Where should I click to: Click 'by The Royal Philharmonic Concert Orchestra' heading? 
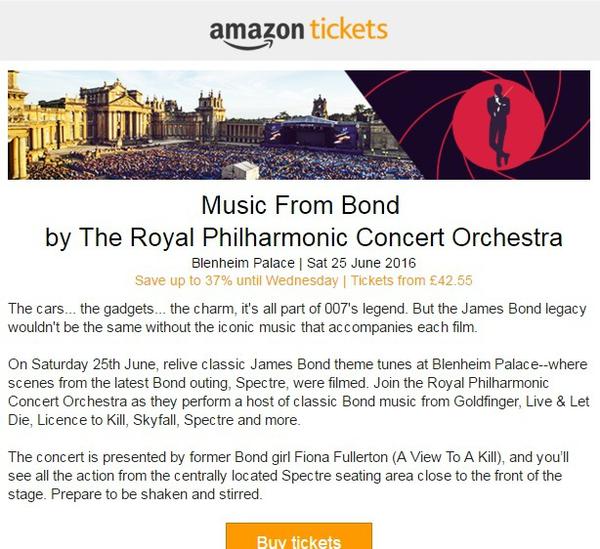(300, 239)
